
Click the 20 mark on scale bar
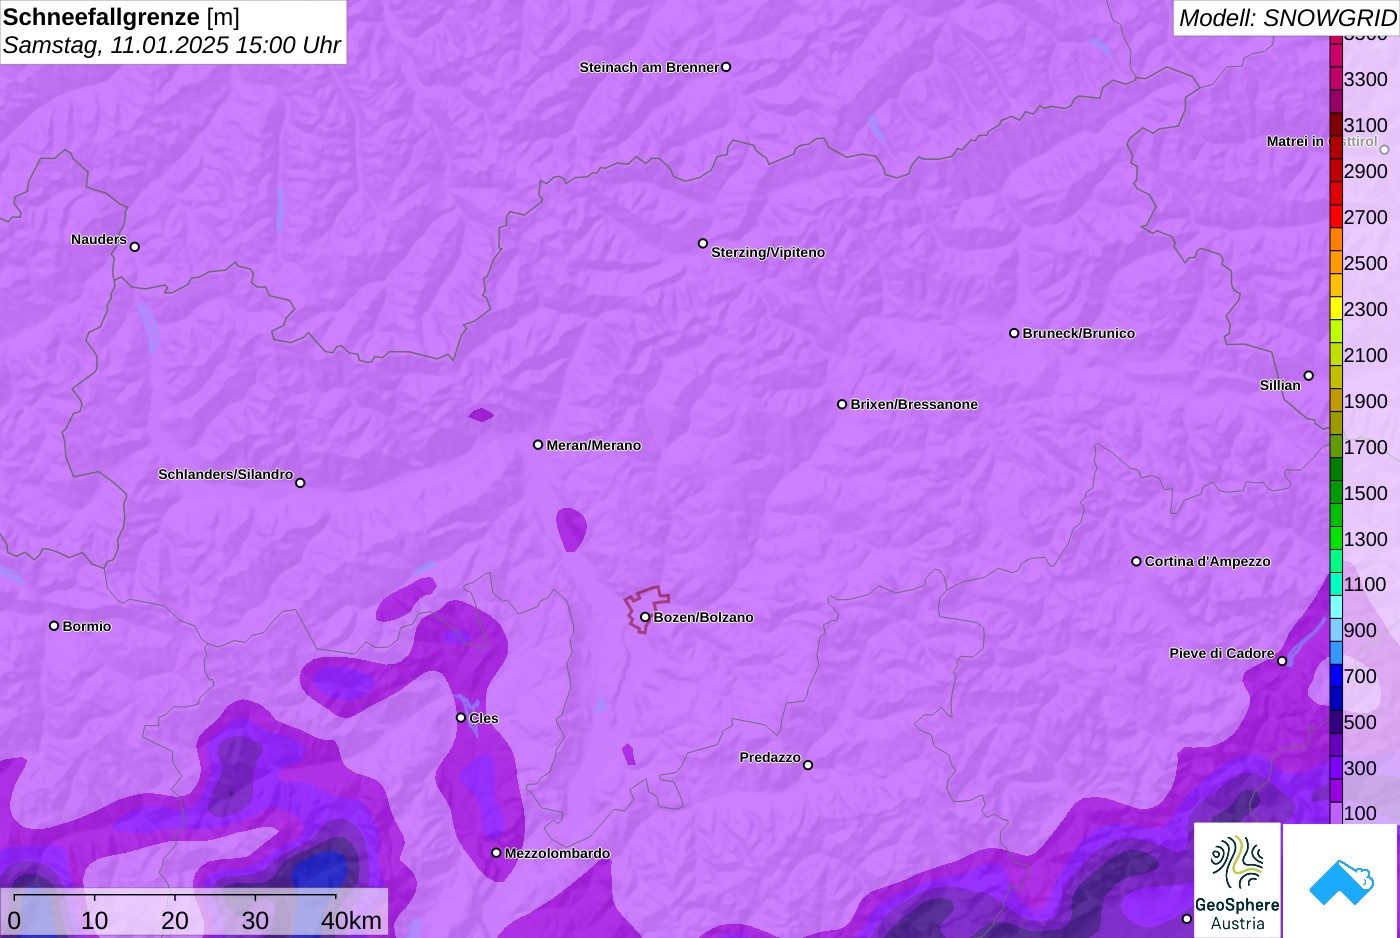pos(175,921)
